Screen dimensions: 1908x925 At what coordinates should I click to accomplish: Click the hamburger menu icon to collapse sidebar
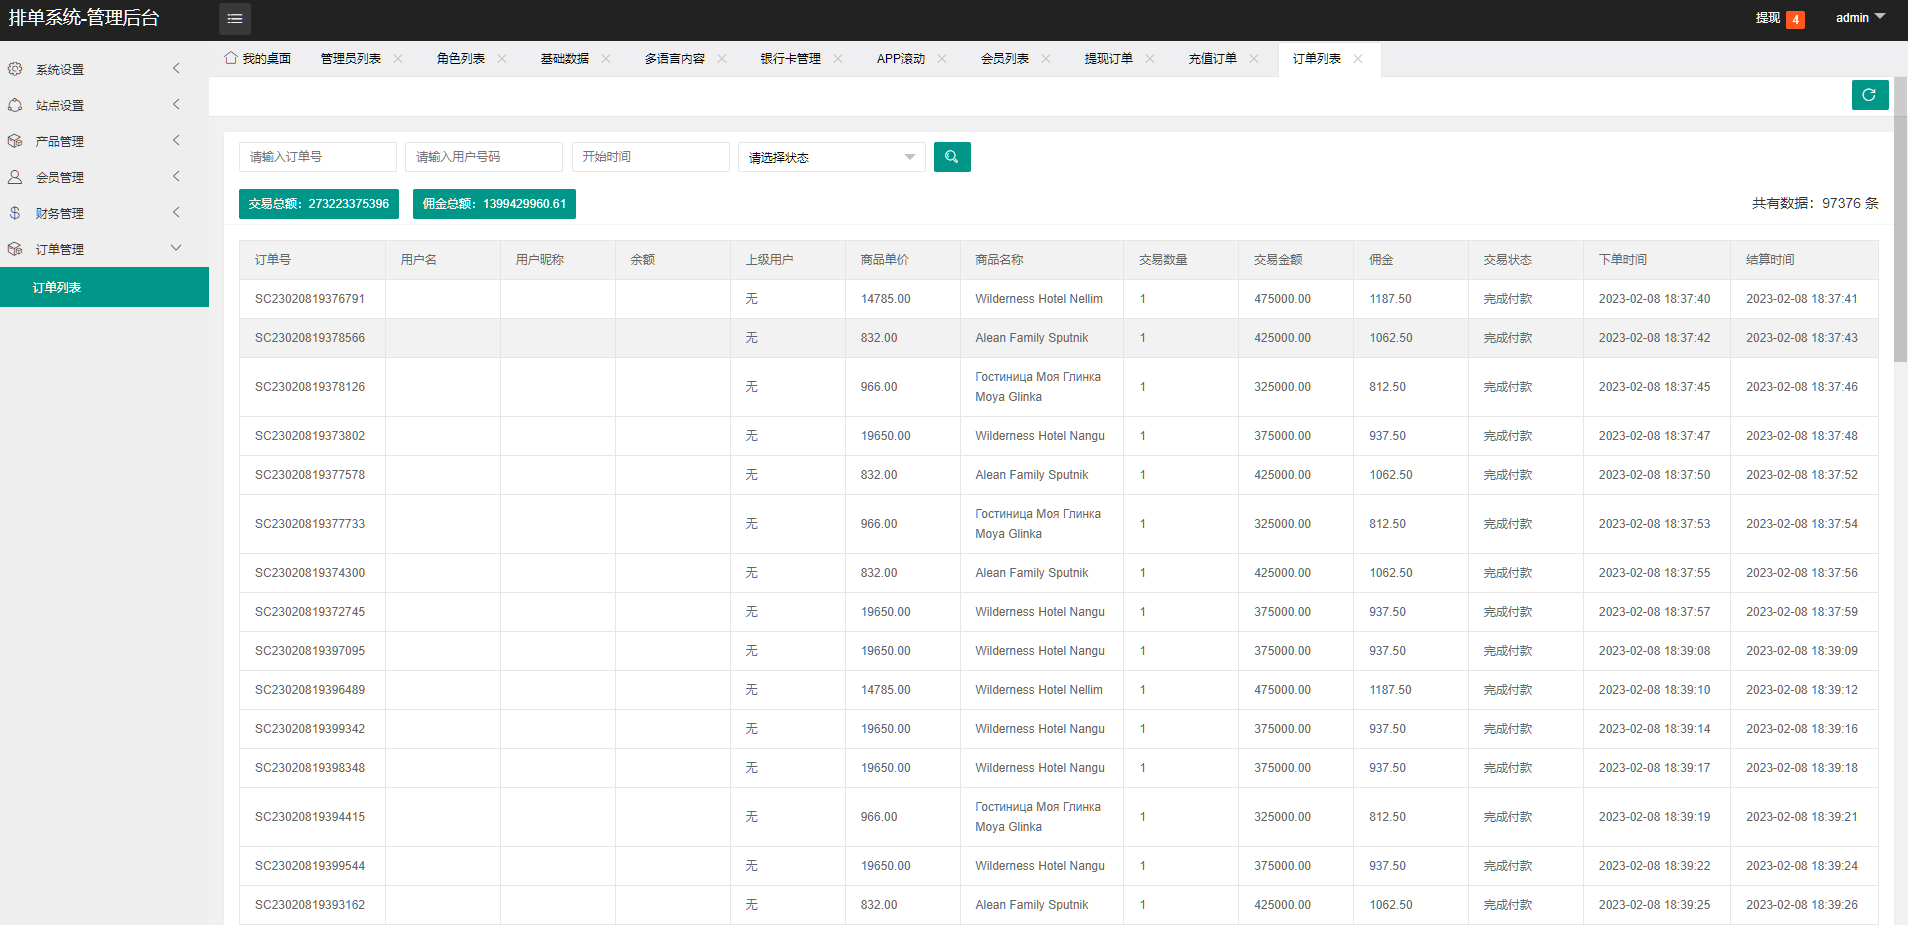pos(234,18)
